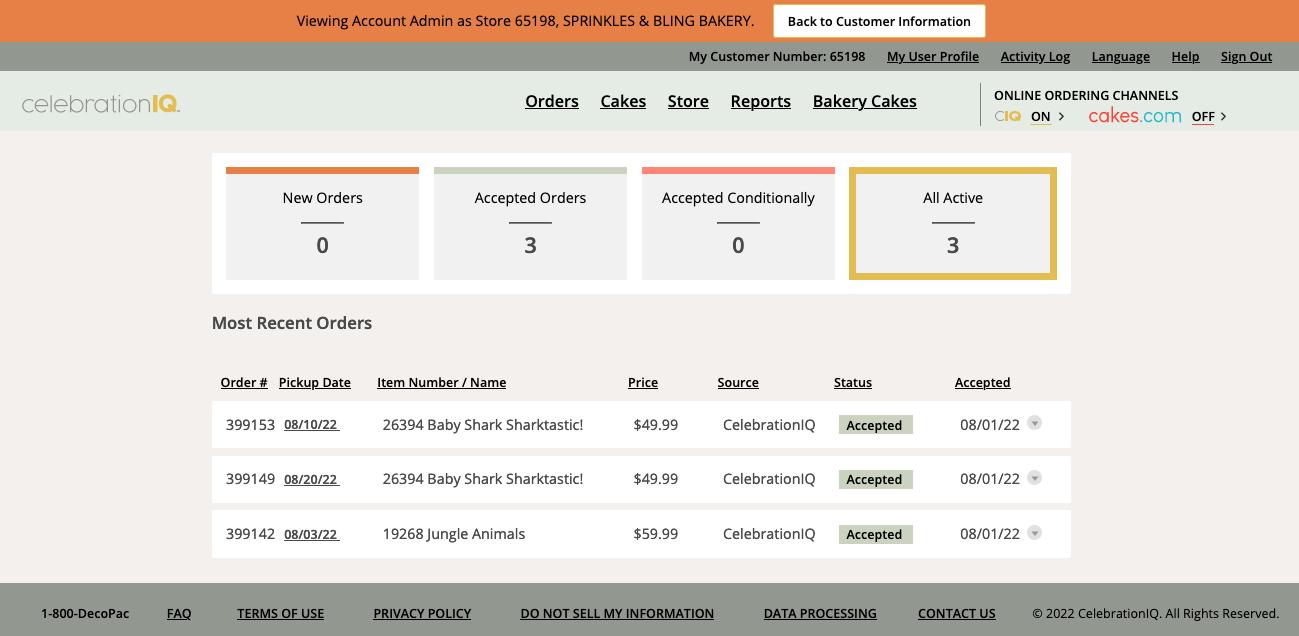Sort by Order # column header
This screenshot has height=636, width=1299.
point(244,382)
